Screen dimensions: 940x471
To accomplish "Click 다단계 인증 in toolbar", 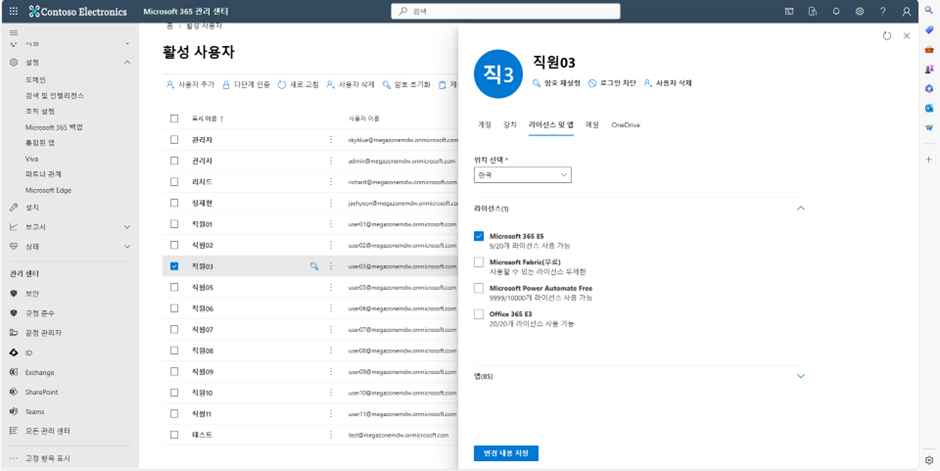I will pos(246,84).
